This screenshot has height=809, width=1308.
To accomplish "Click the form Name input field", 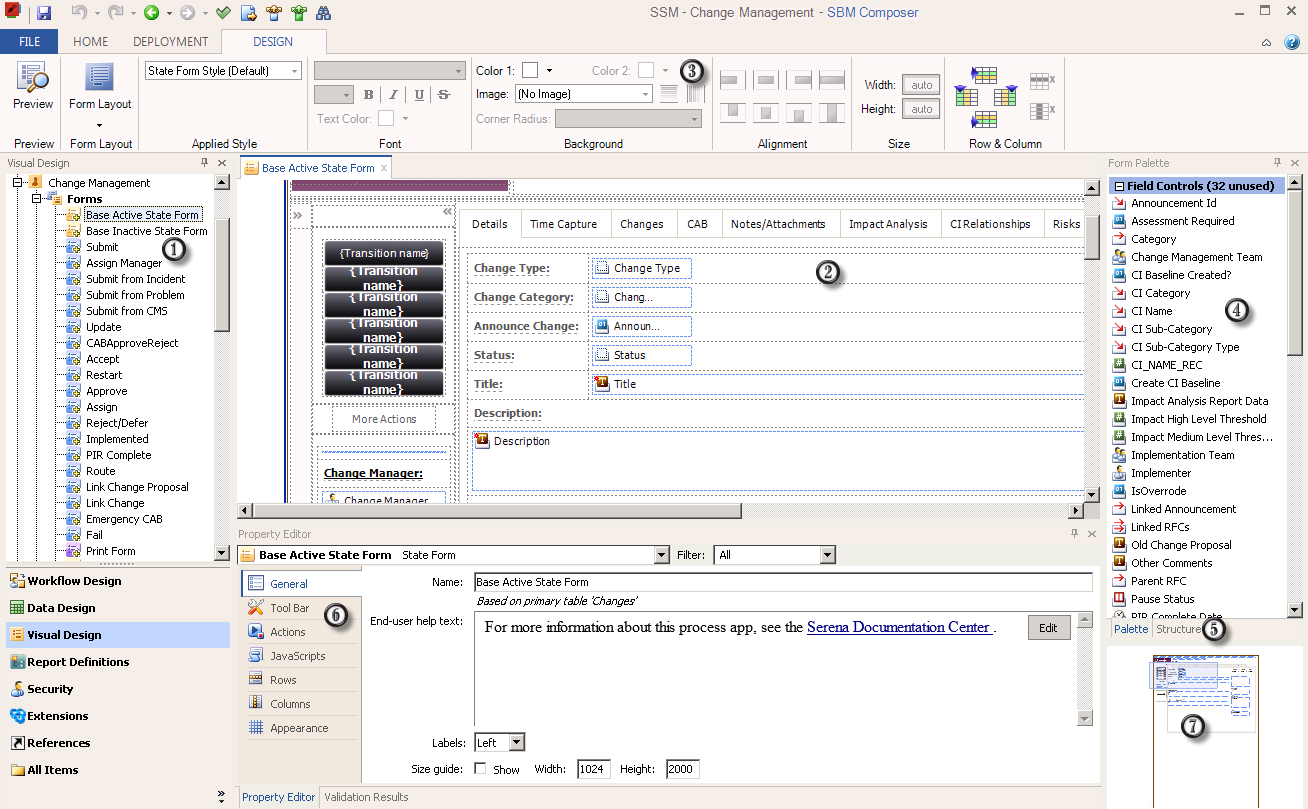I will [x=782, y=582].
